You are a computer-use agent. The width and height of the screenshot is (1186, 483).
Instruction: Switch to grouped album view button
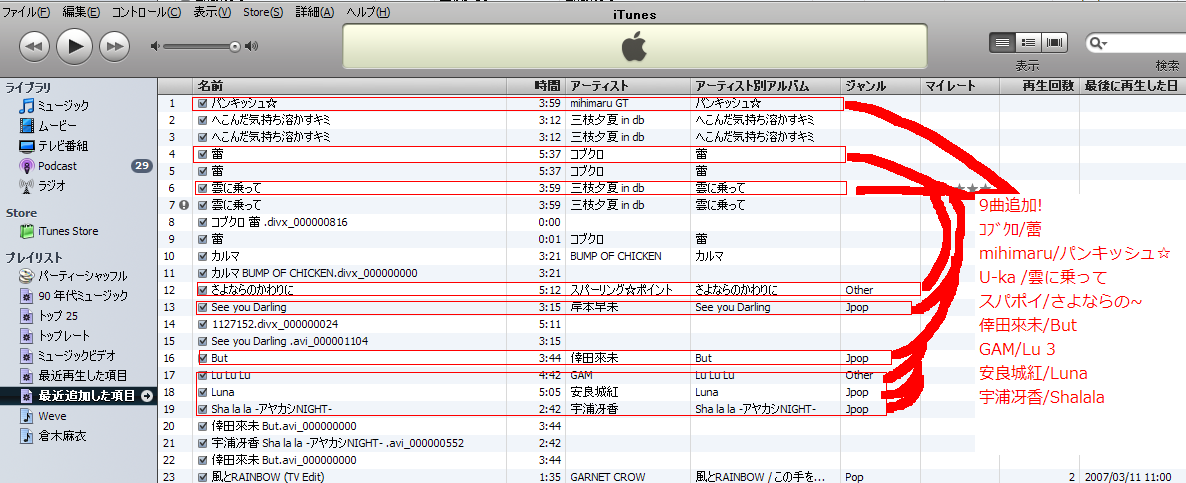(1029, 42)
